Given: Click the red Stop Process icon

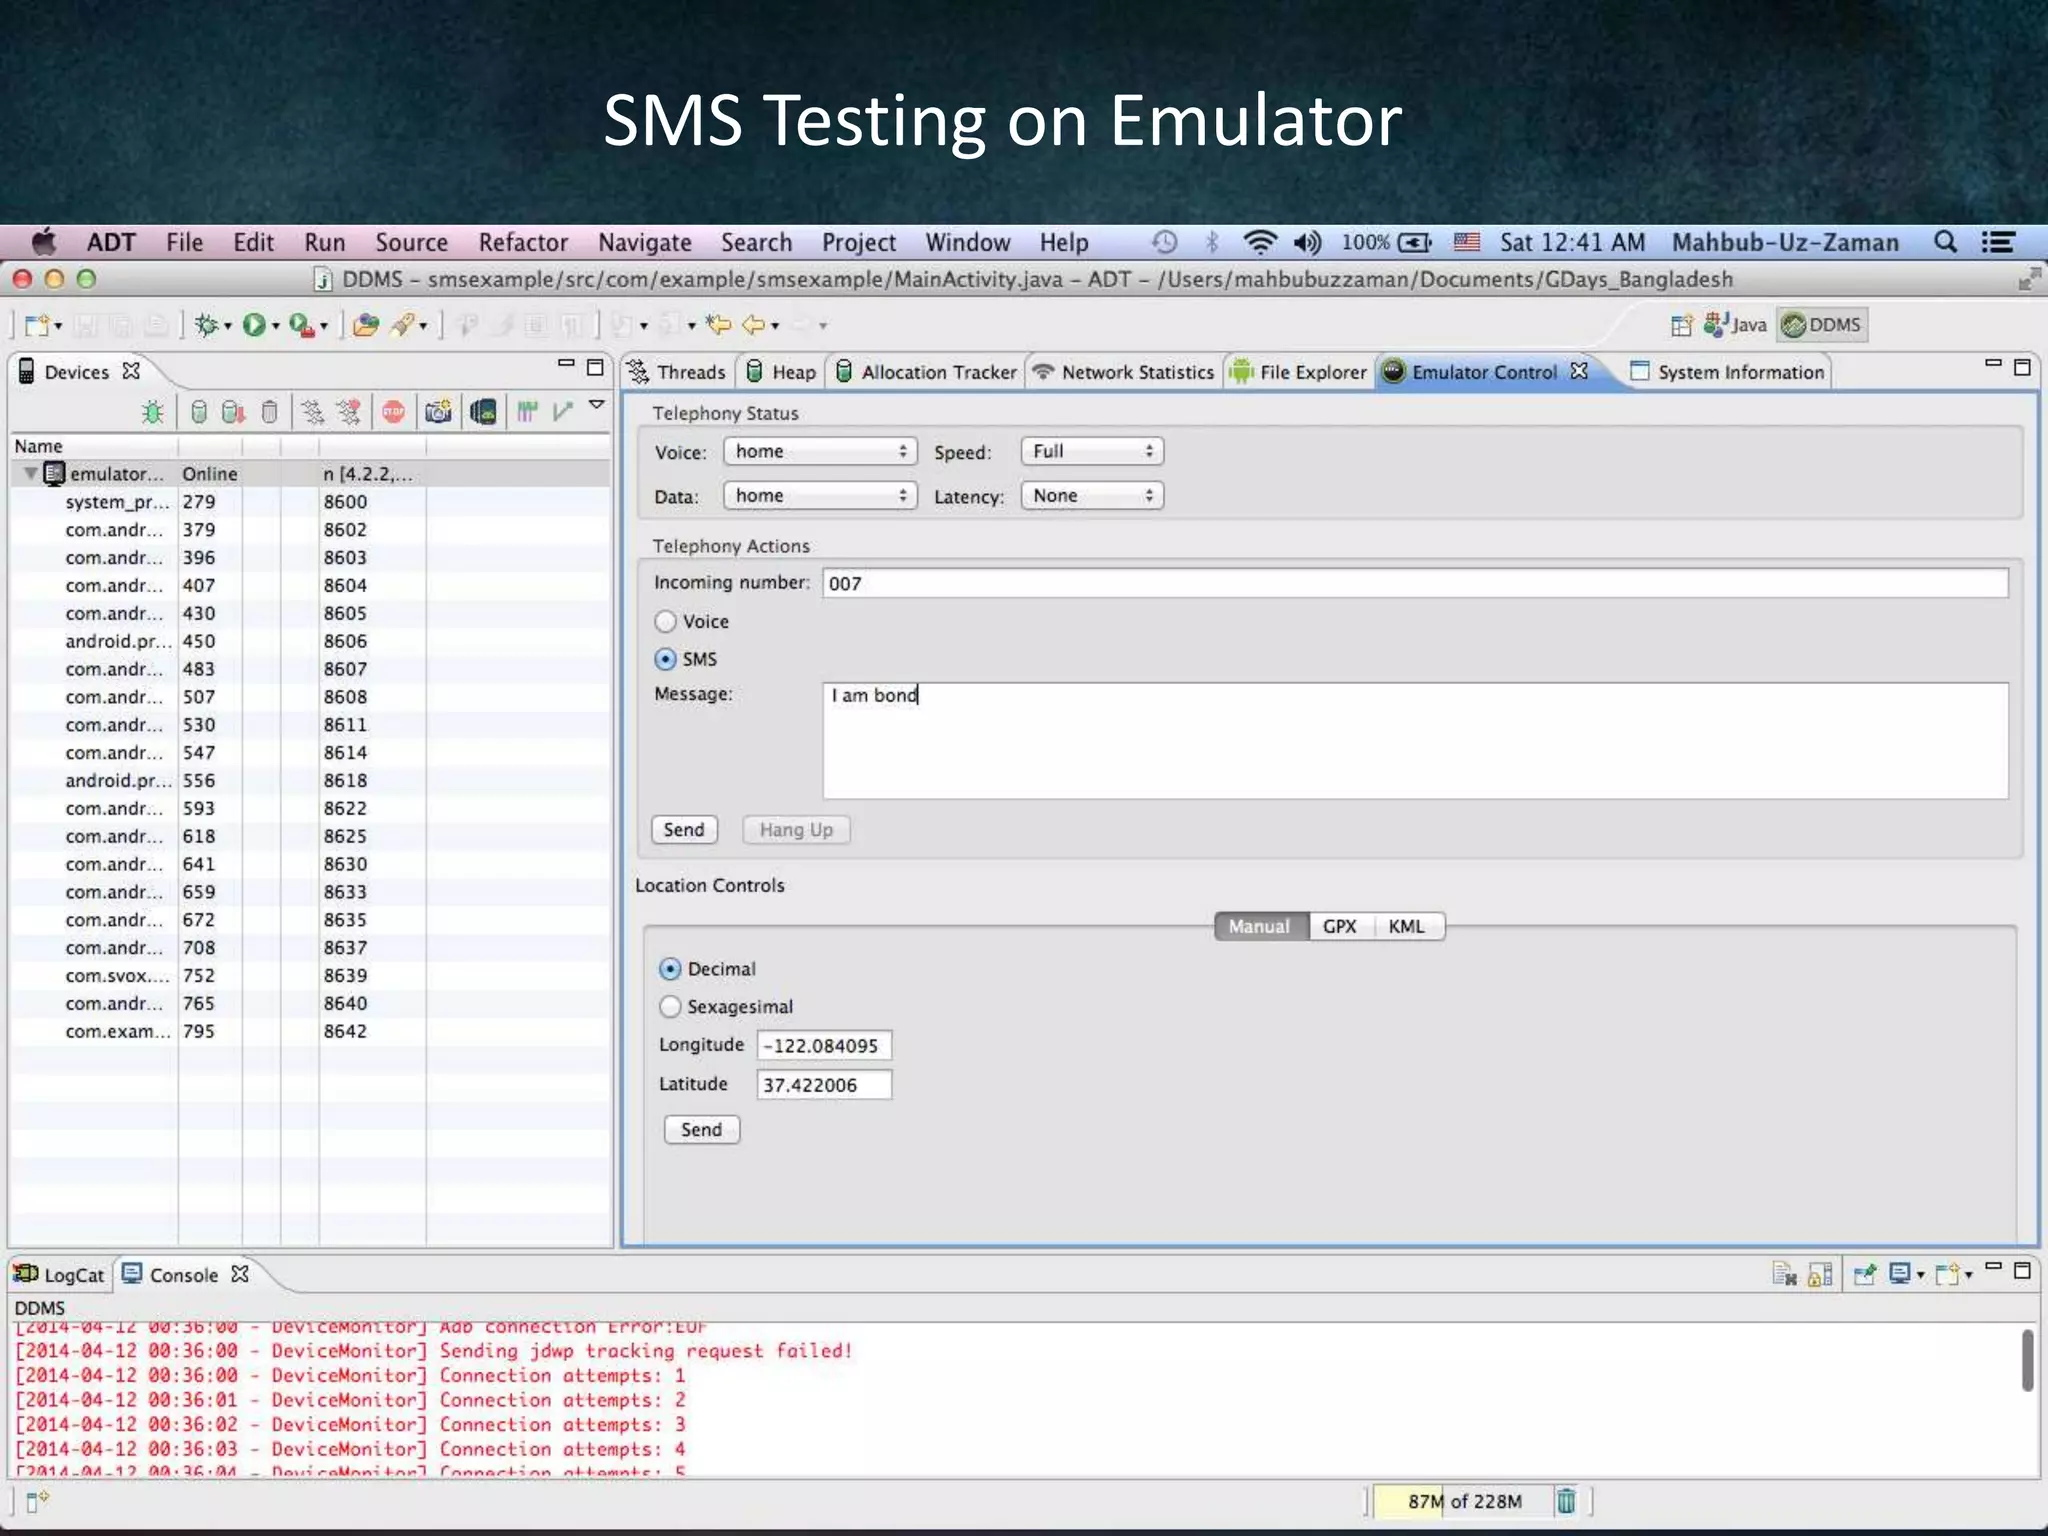Looking at the screenshot, I should click(x=394, y=412).
